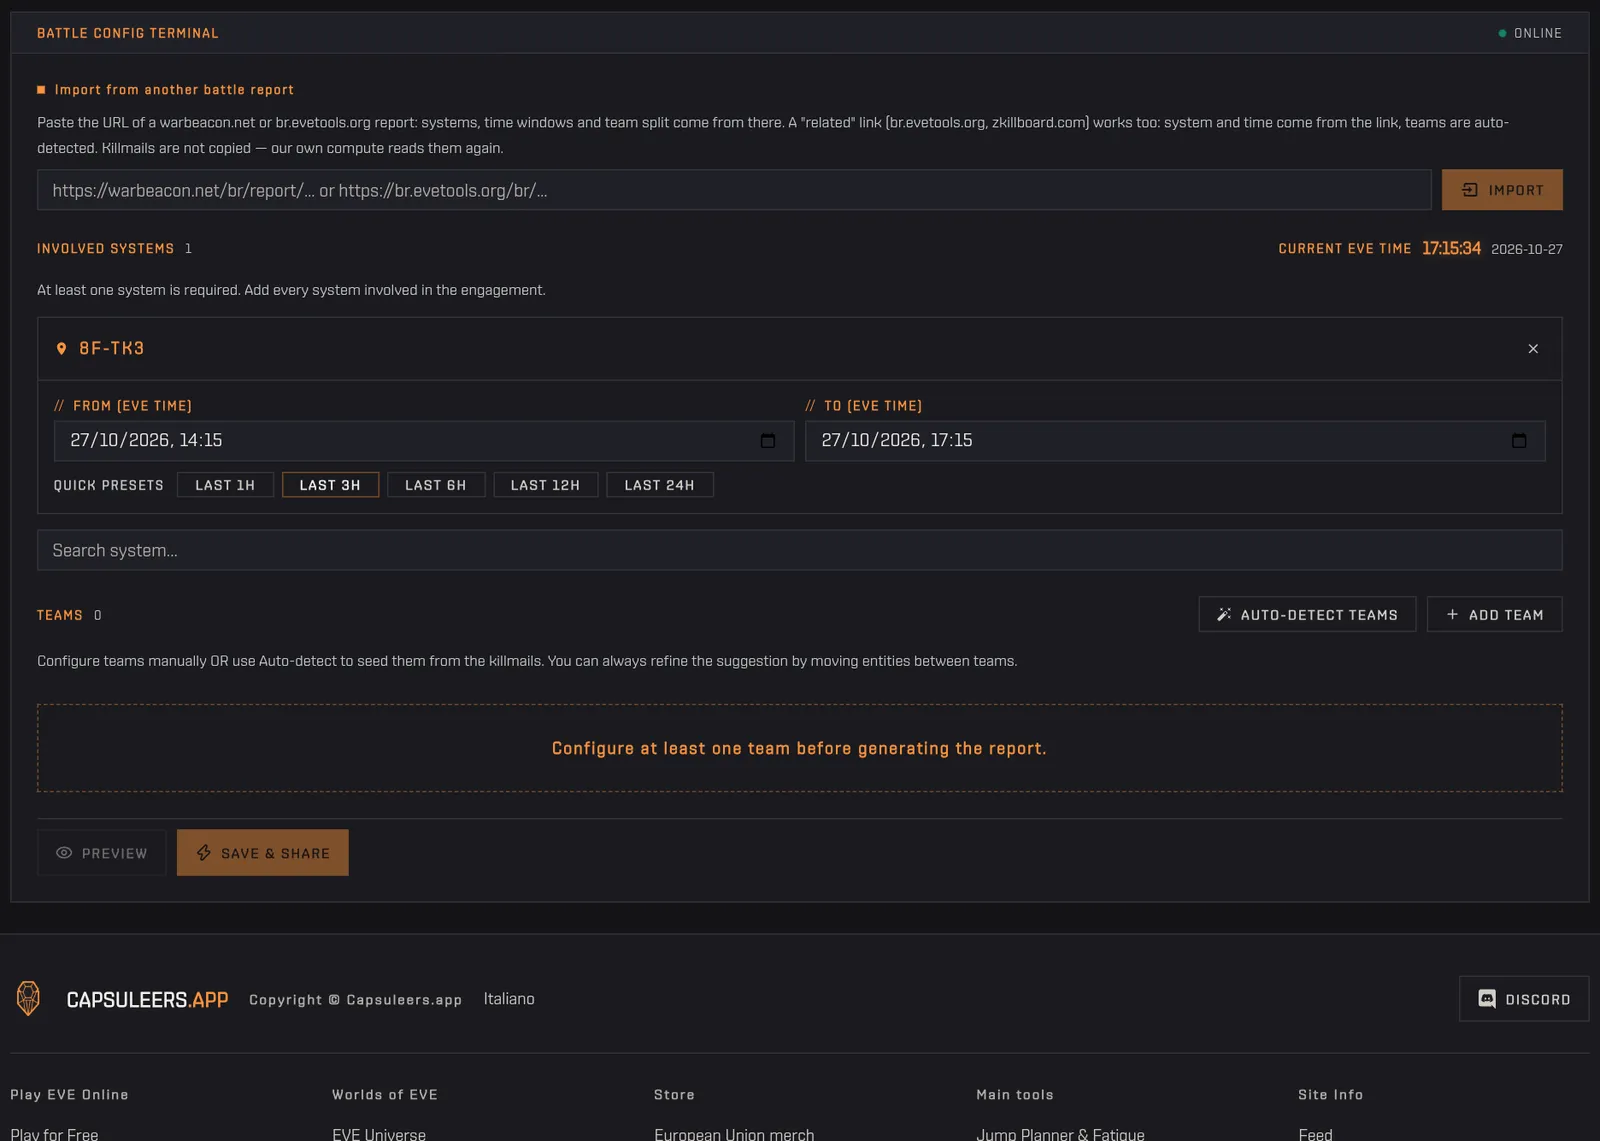Click Save & Share

(x=263, y=853)
